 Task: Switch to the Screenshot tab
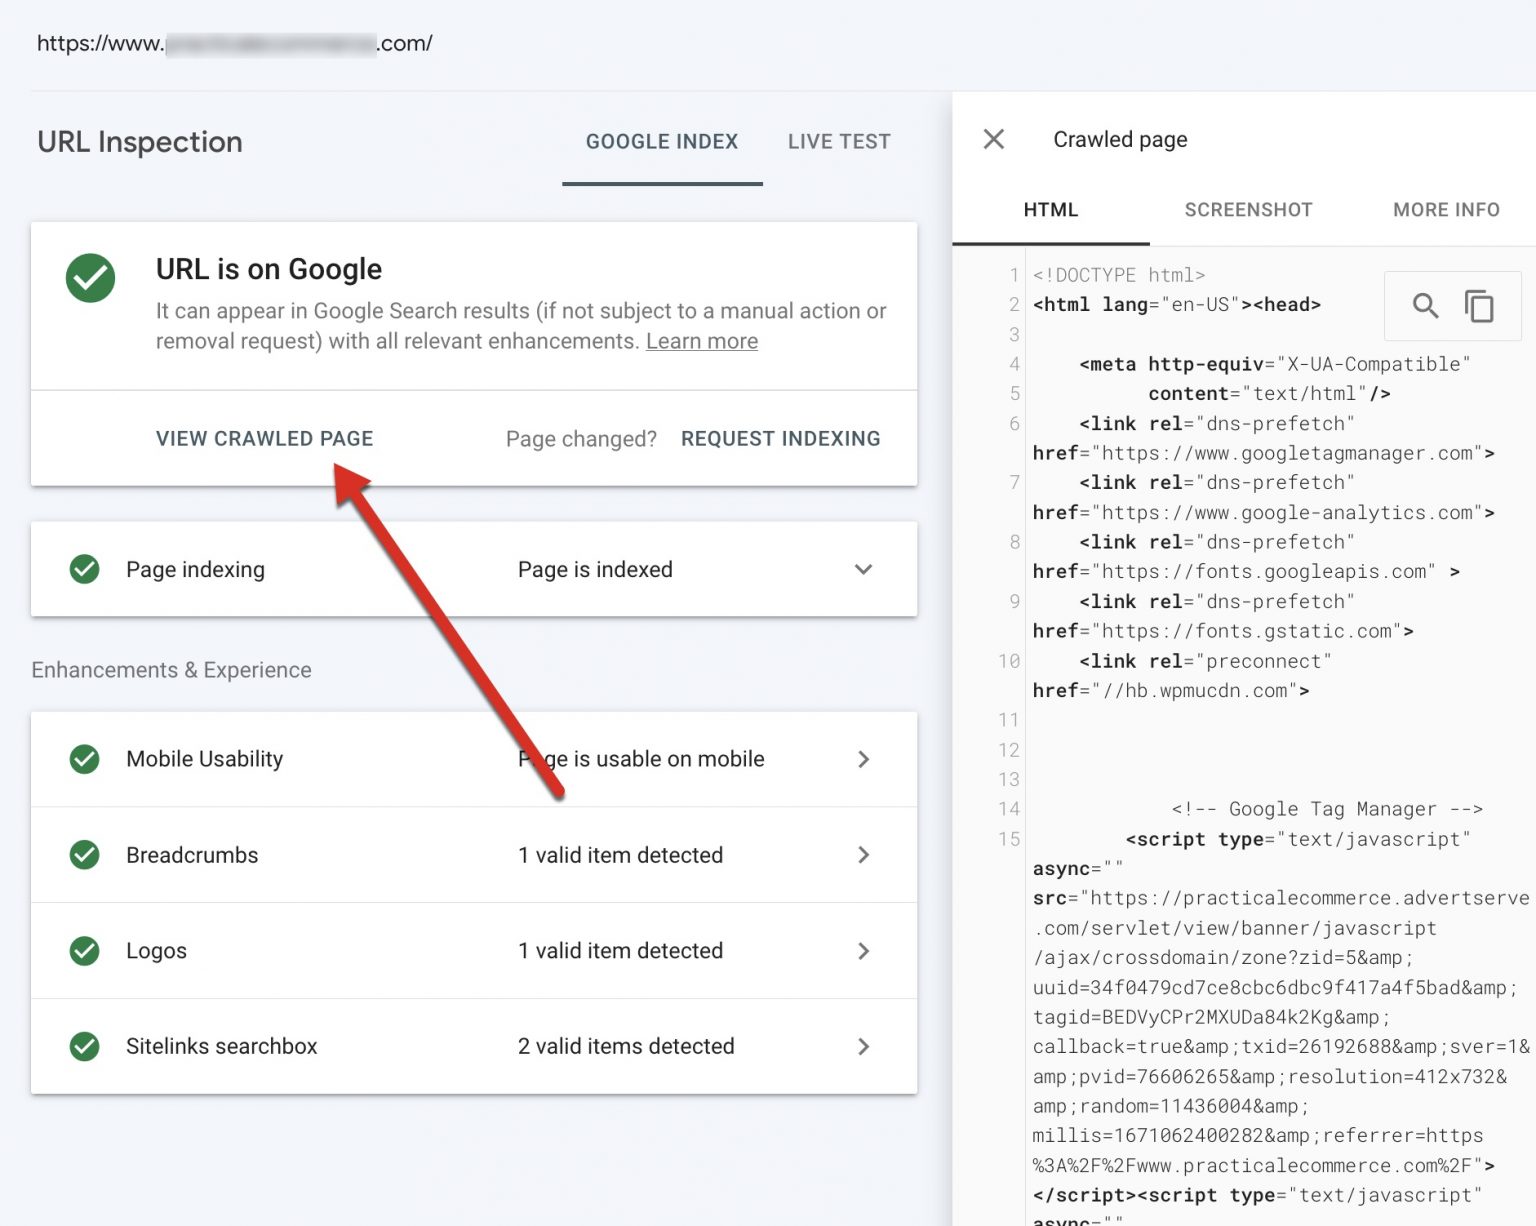tap(1248, 210)
